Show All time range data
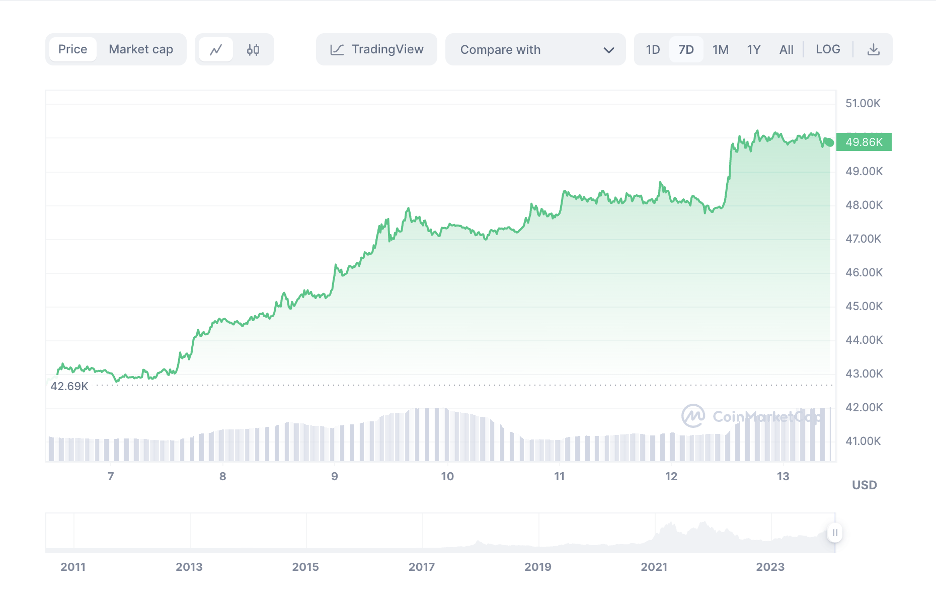 point(787,50)
